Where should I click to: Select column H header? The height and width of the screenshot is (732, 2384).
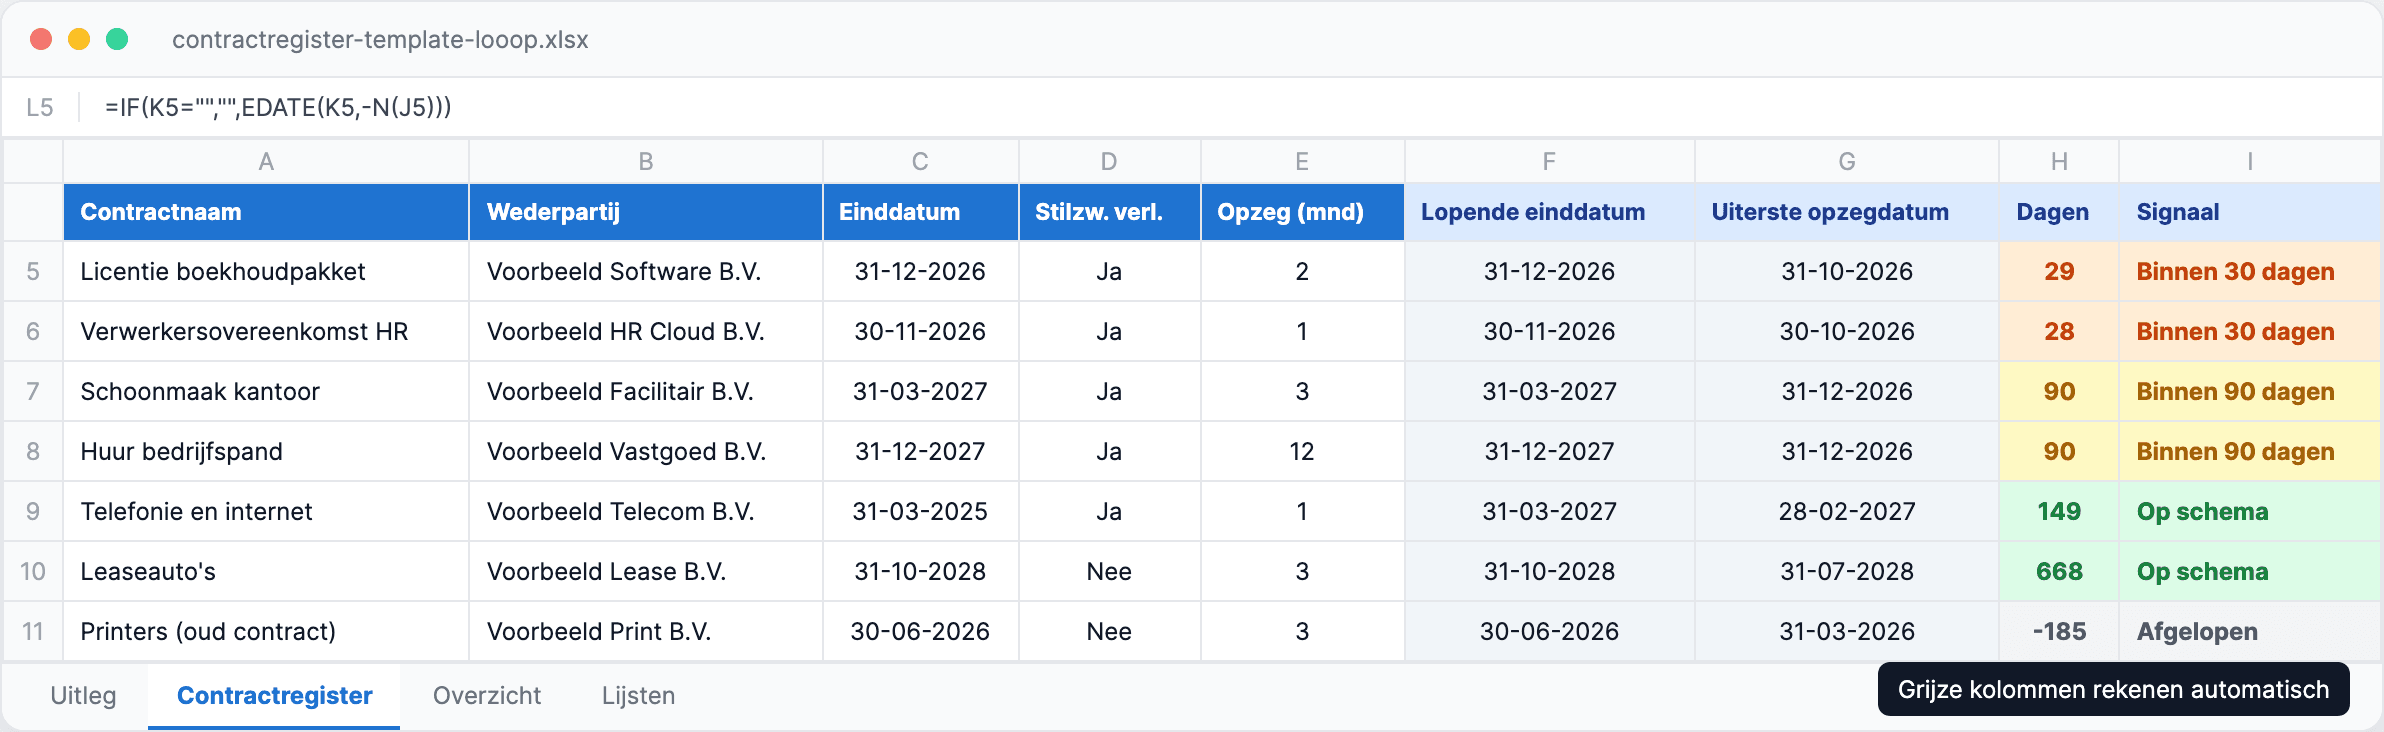2059,161
